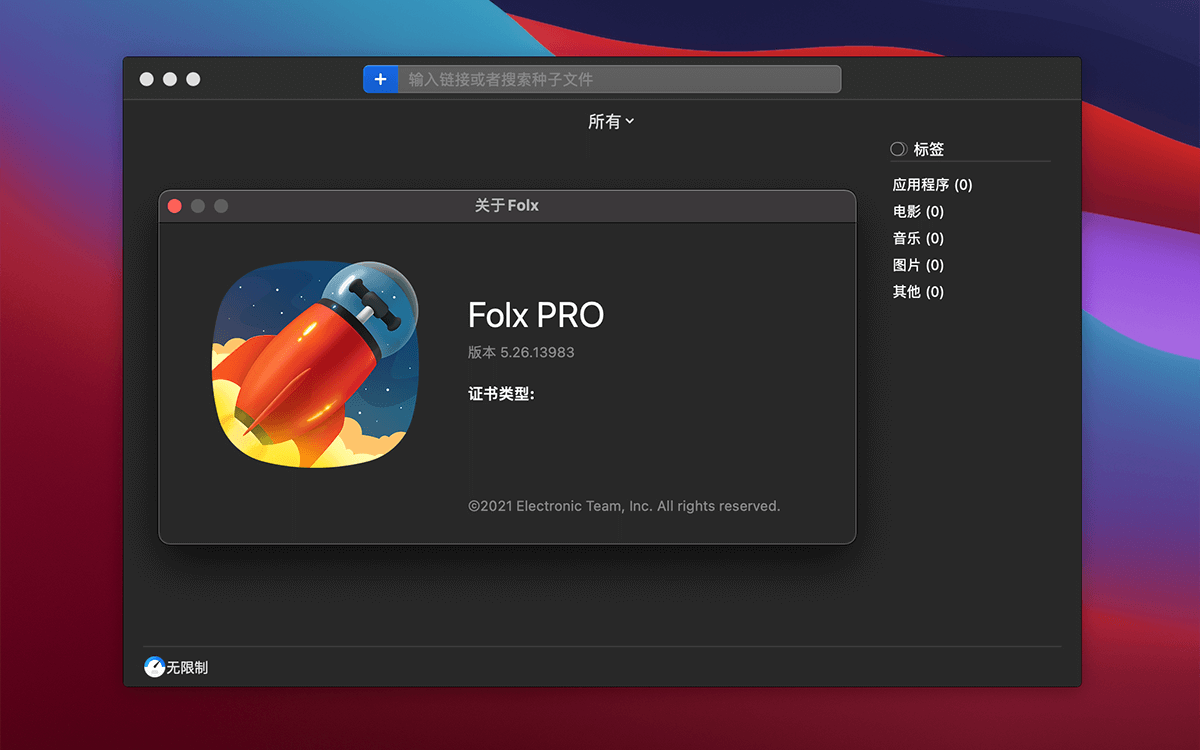
Task: Click the 证书类型 label
Action: click(x=501, y=394)
